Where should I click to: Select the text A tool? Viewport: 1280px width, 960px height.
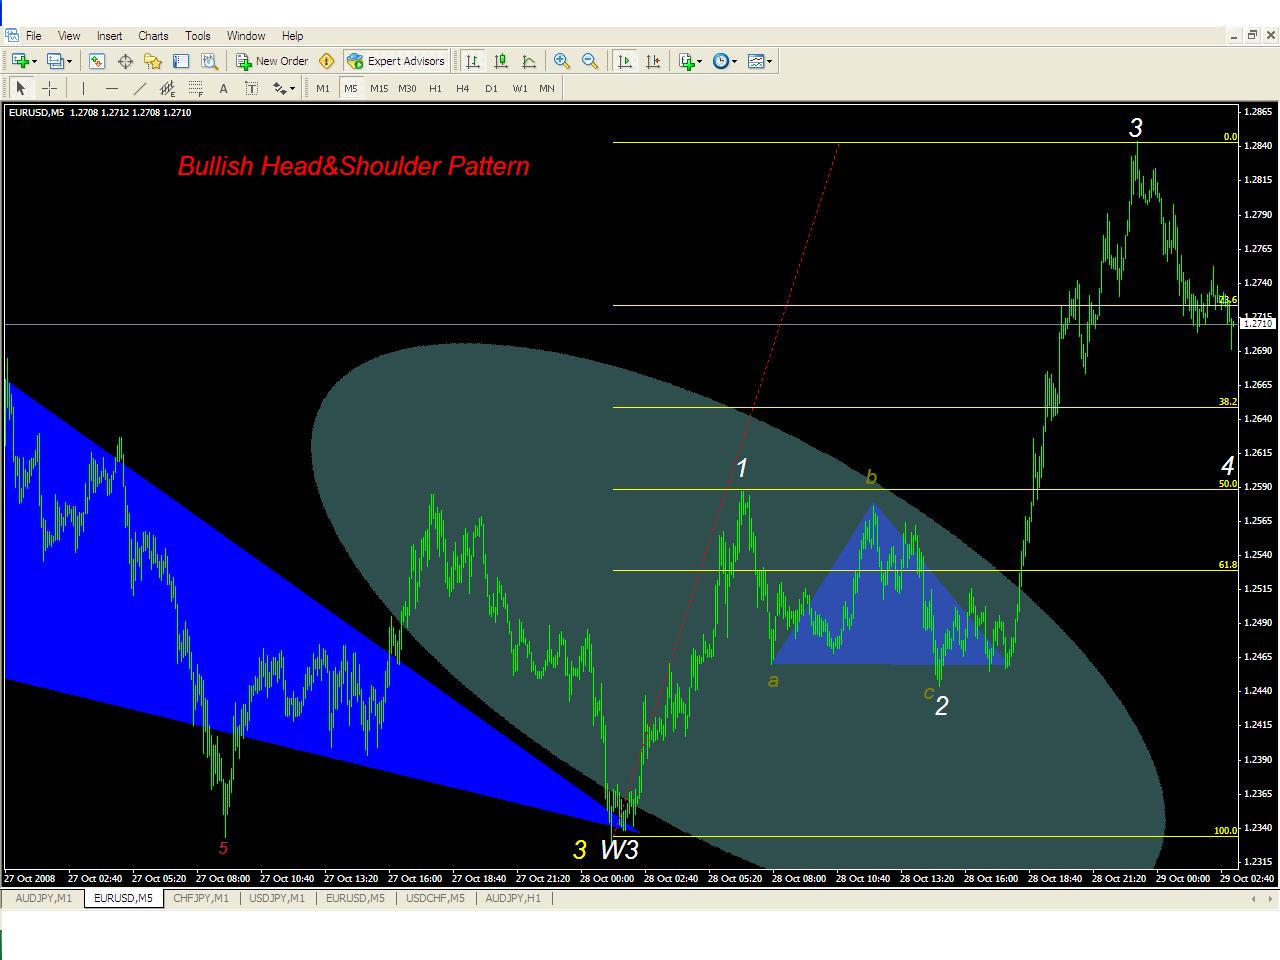tap(224, 88)
